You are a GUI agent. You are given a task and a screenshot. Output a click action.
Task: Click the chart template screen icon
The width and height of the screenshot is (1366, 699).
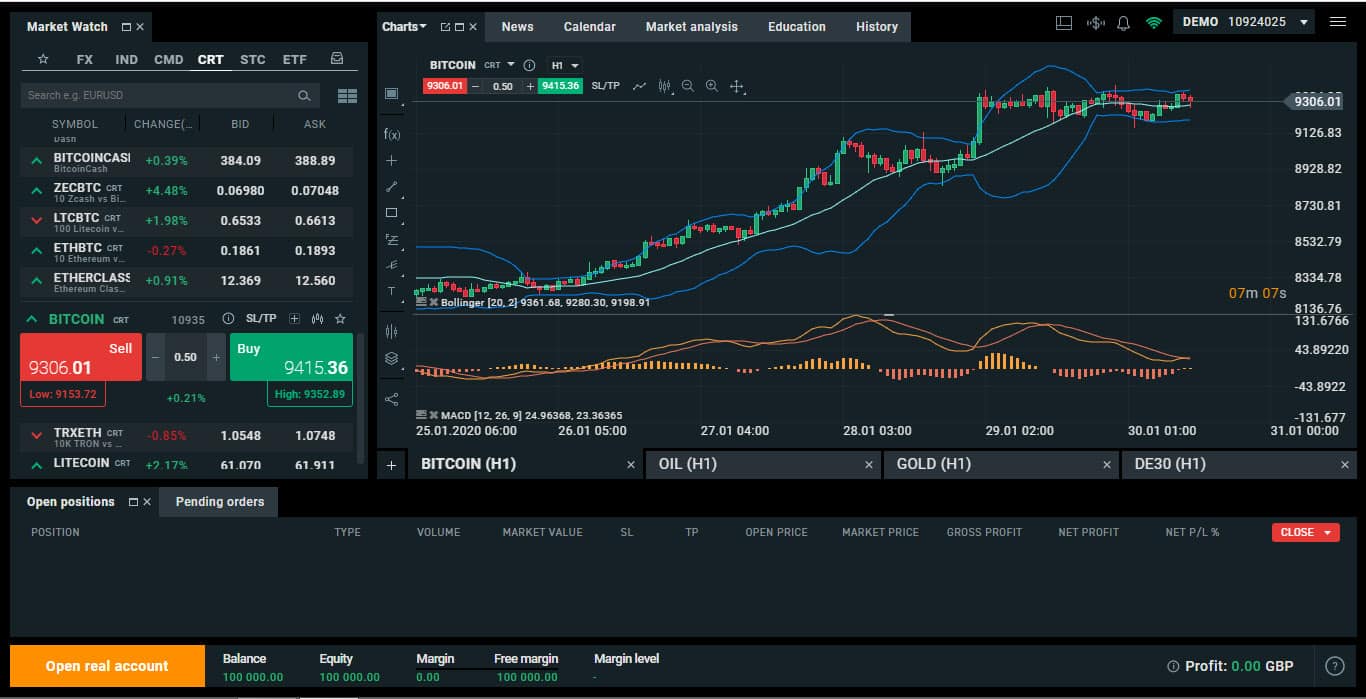391,94
